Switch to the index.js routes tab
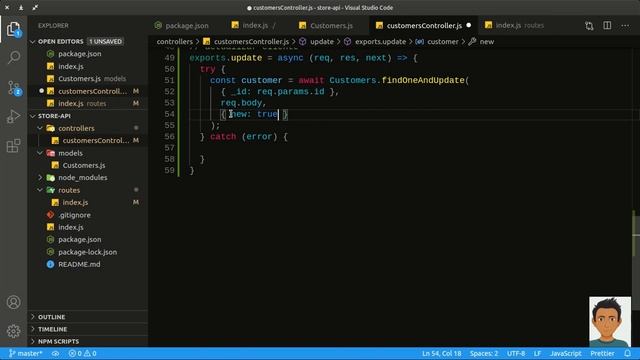This screenshot has height=360, width=640. click(x=514, y=25)
